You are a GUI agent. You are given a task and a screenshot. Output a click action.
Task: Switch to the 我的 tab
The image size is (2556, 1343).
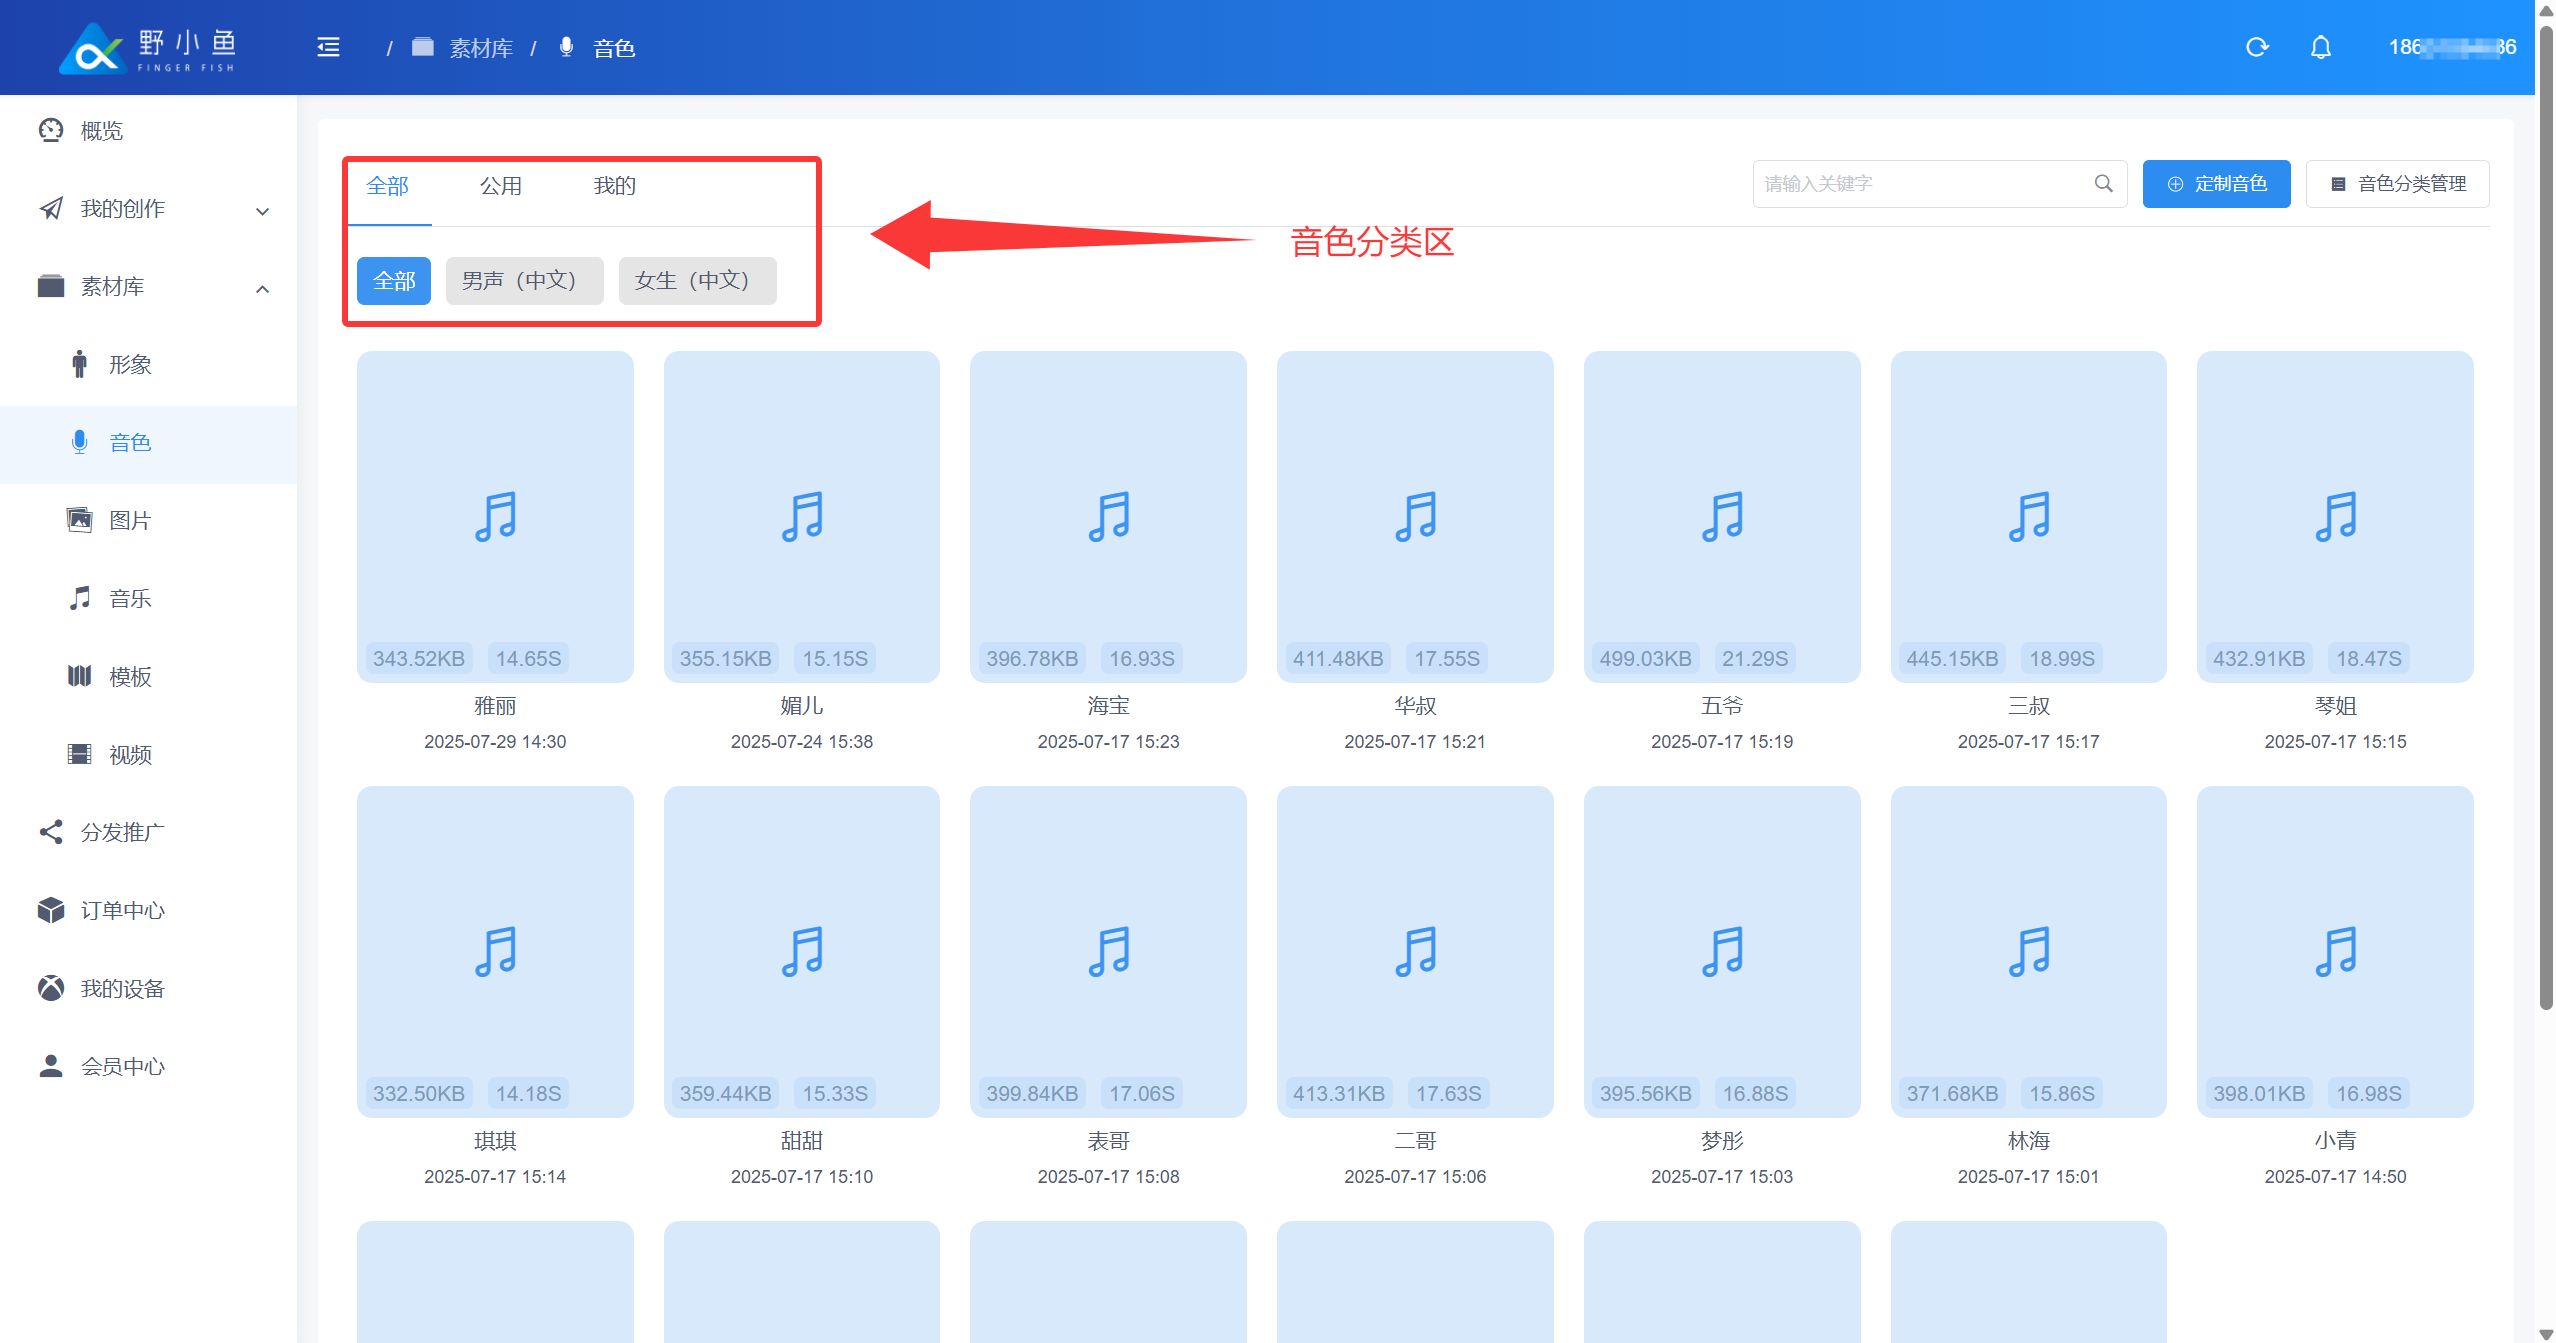614,186
